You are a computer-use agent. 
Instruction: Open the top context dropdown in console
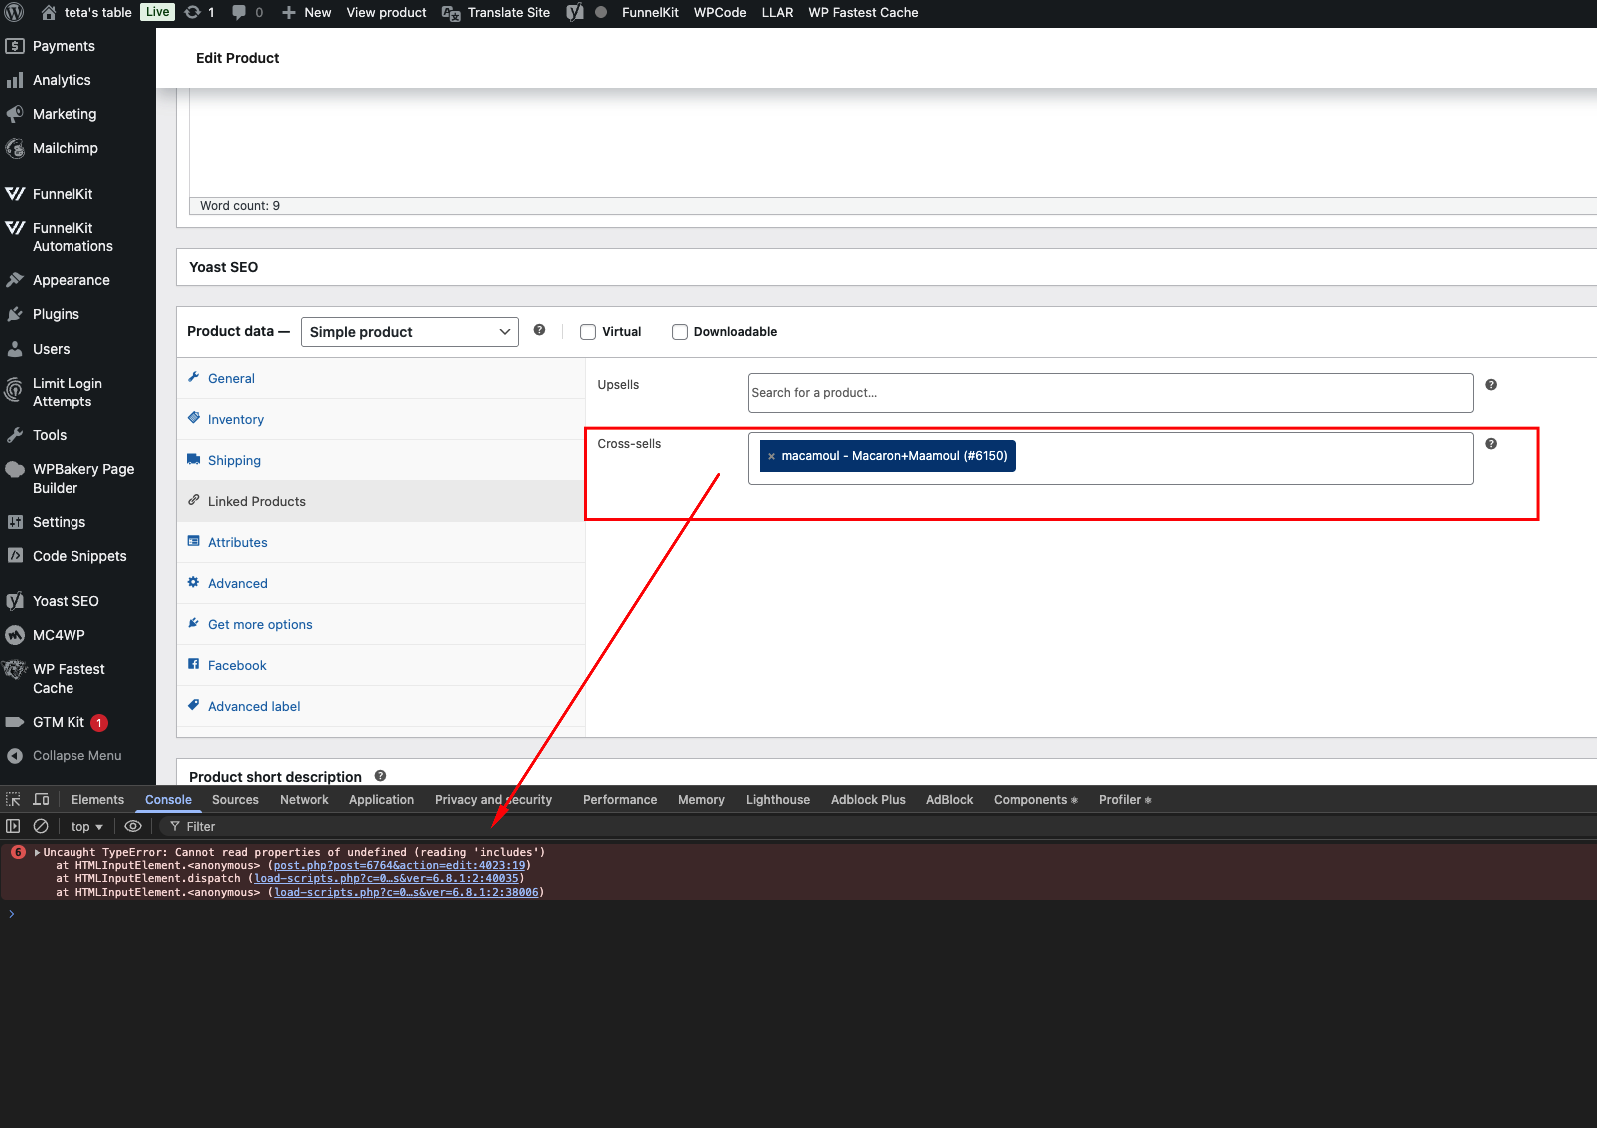(x=87, y=827)
